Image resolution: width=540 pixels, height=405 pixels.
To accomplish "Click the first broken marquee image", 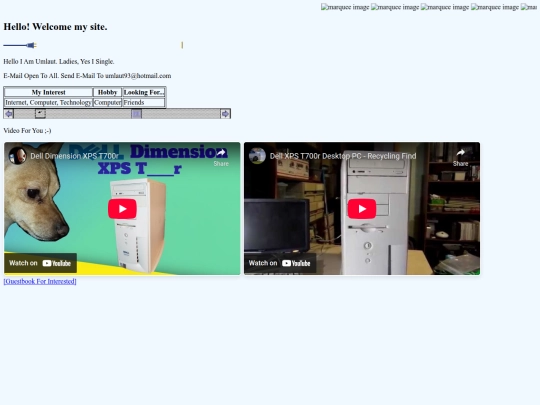I will click(x=345, y=7).
